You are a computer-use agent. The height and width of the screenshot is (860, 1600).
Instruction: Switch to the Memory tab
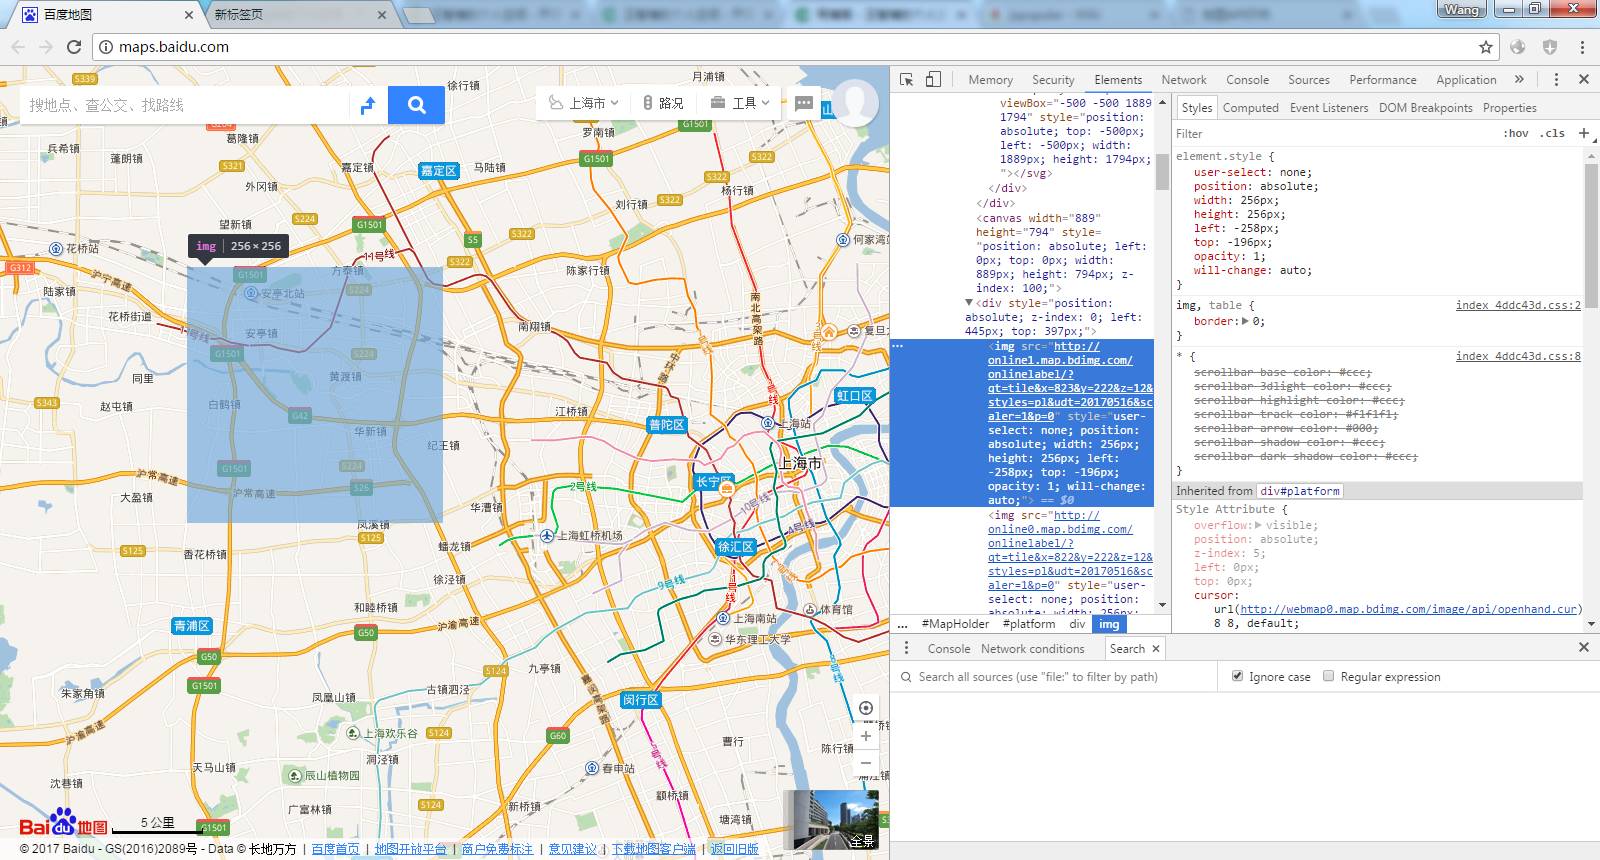tap(990, 80)
